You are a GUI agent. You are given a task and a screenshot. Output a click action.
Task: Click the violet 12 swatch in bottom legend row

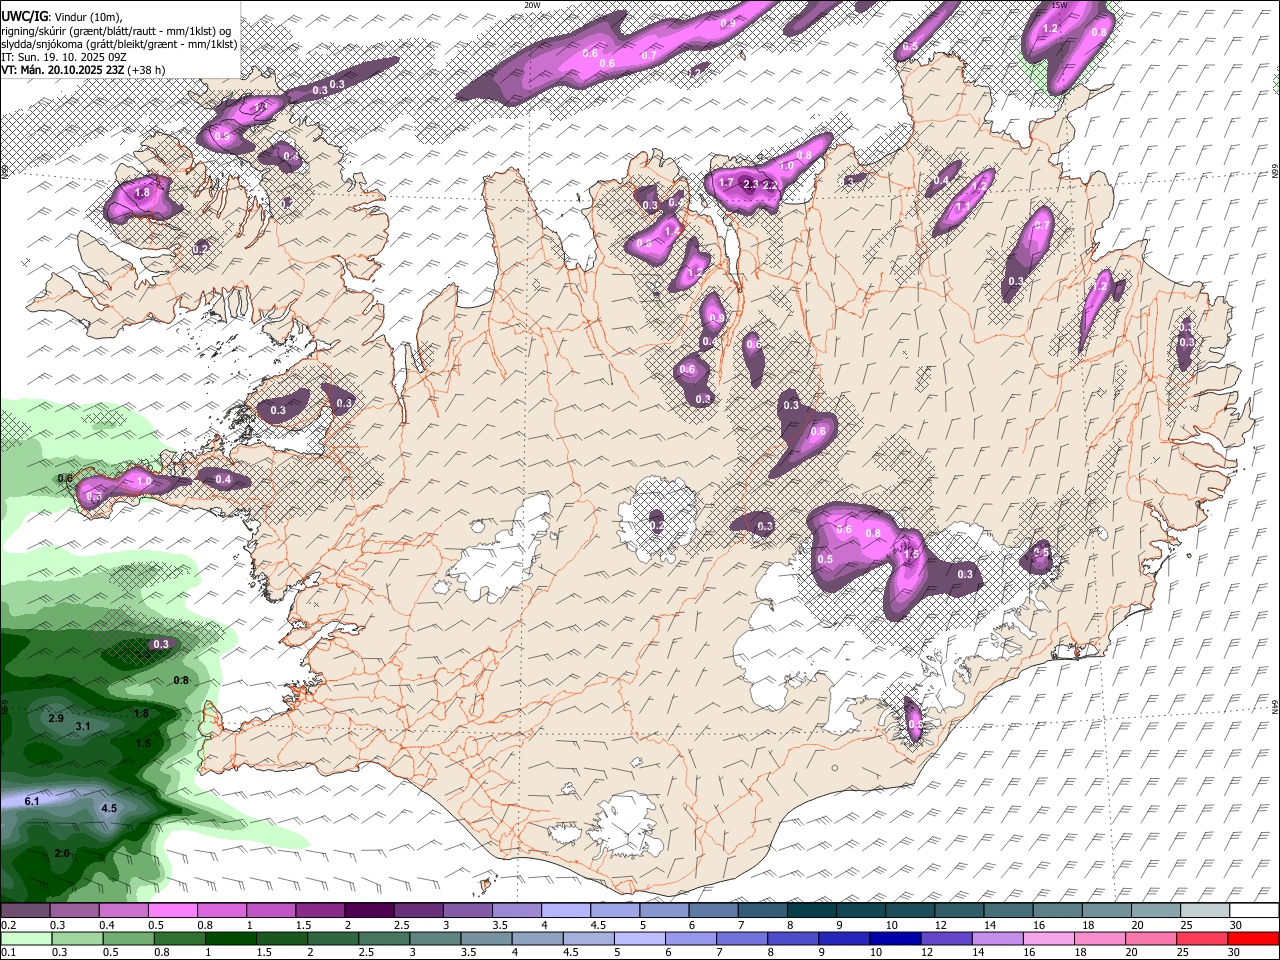[946, 939]
